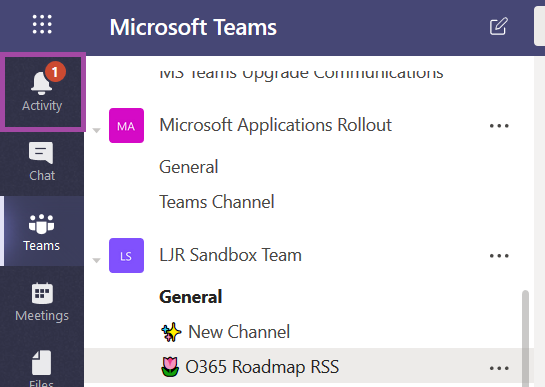
Task: Open more options for Microsoft Applications Rollout
Action: (x=499, y=126)
